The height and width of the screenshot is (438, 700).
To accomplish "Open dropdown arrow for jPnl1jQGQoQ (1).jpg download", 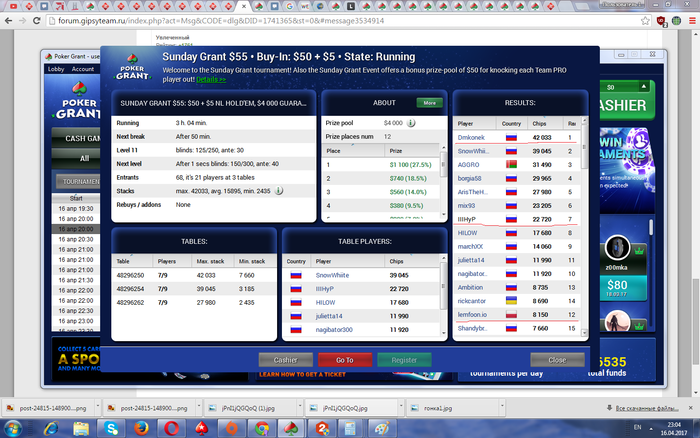I will (x=299, y=407).
